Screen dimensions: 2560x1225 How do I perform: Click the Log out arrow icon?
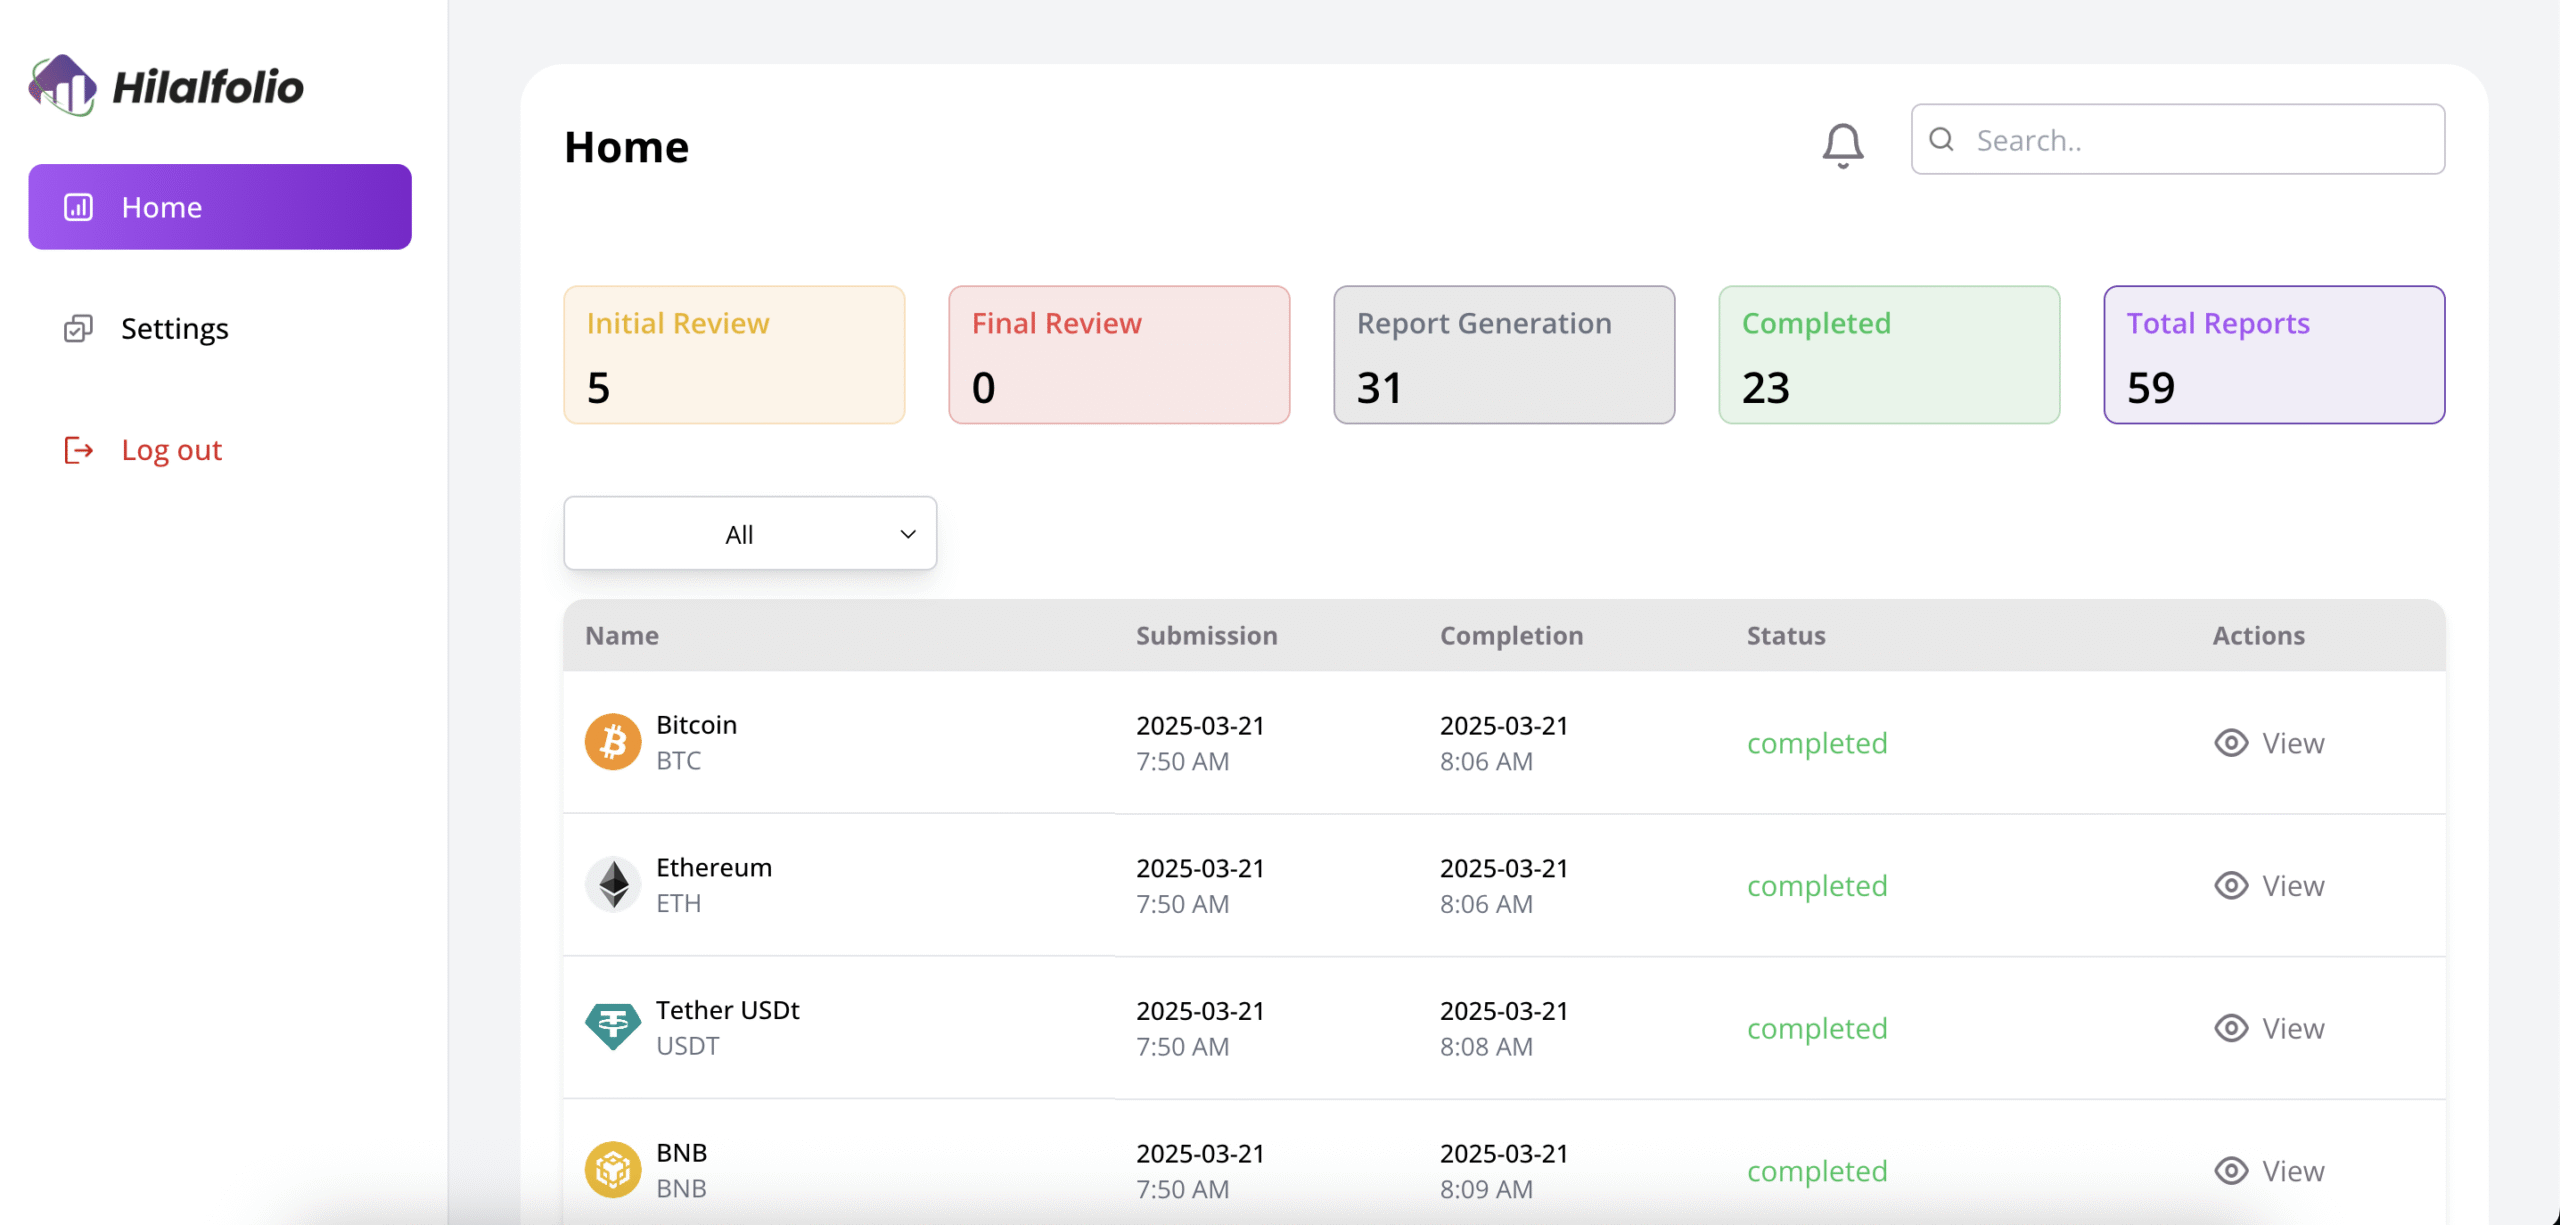point(78,450)
